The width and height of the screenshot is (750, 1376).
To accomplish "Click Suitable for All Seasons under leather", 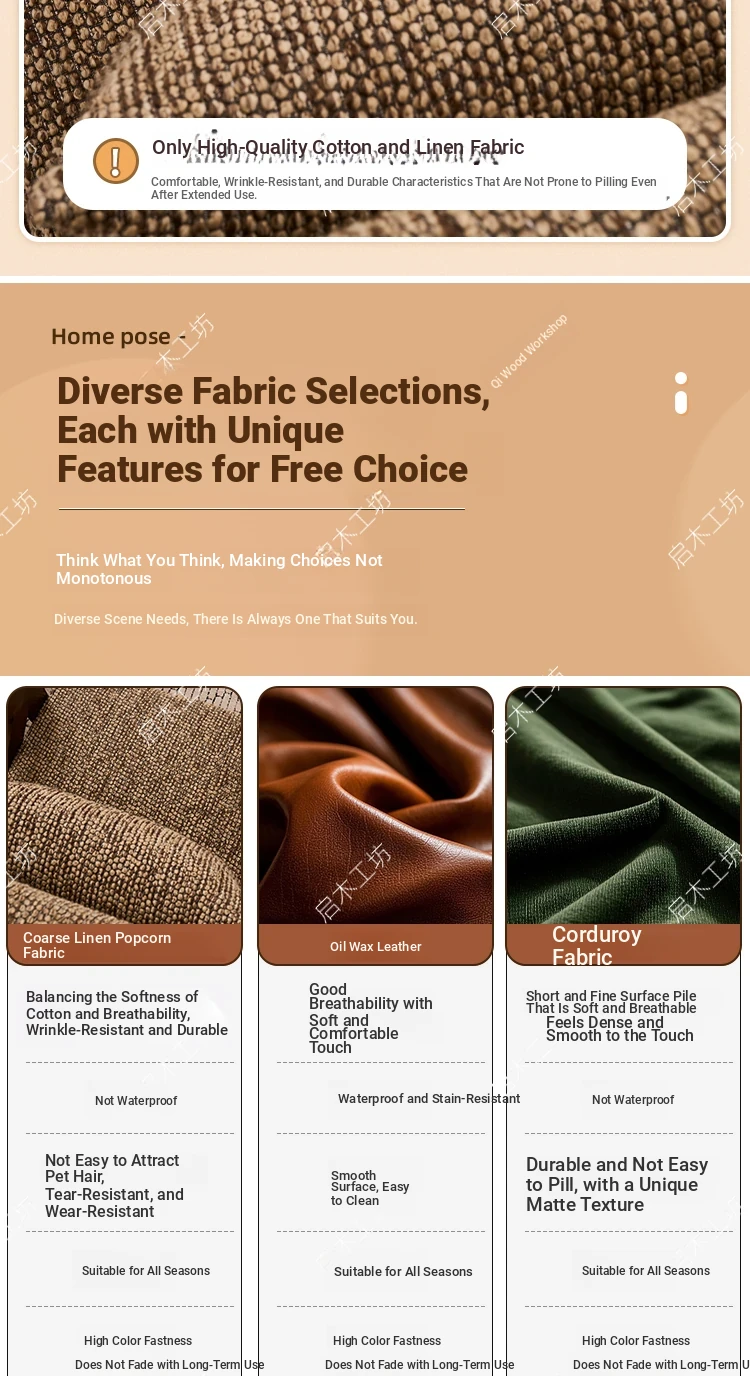I will pos(403,1271).
